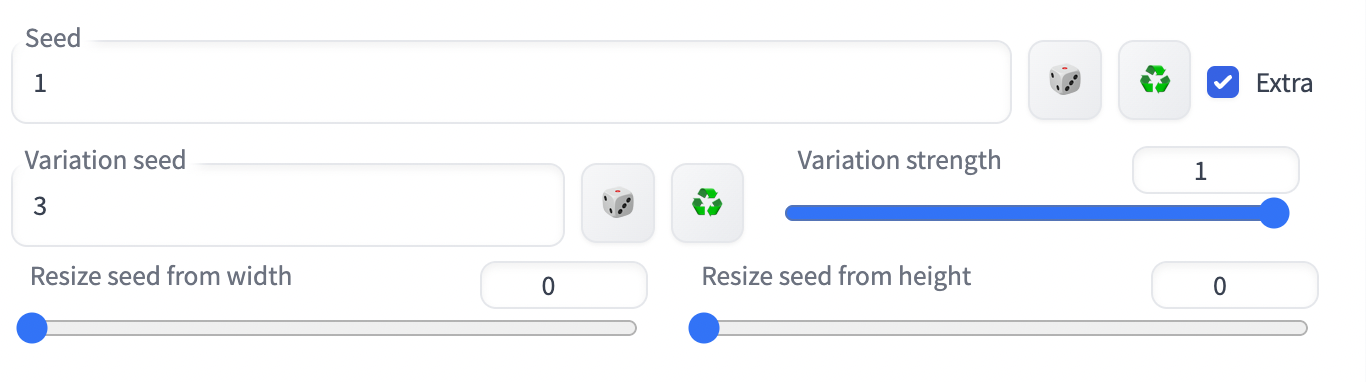The width and height of the screenshot is (1366, 382).
Task: Focus the Variation seed input field
Action: pos(288,205)
